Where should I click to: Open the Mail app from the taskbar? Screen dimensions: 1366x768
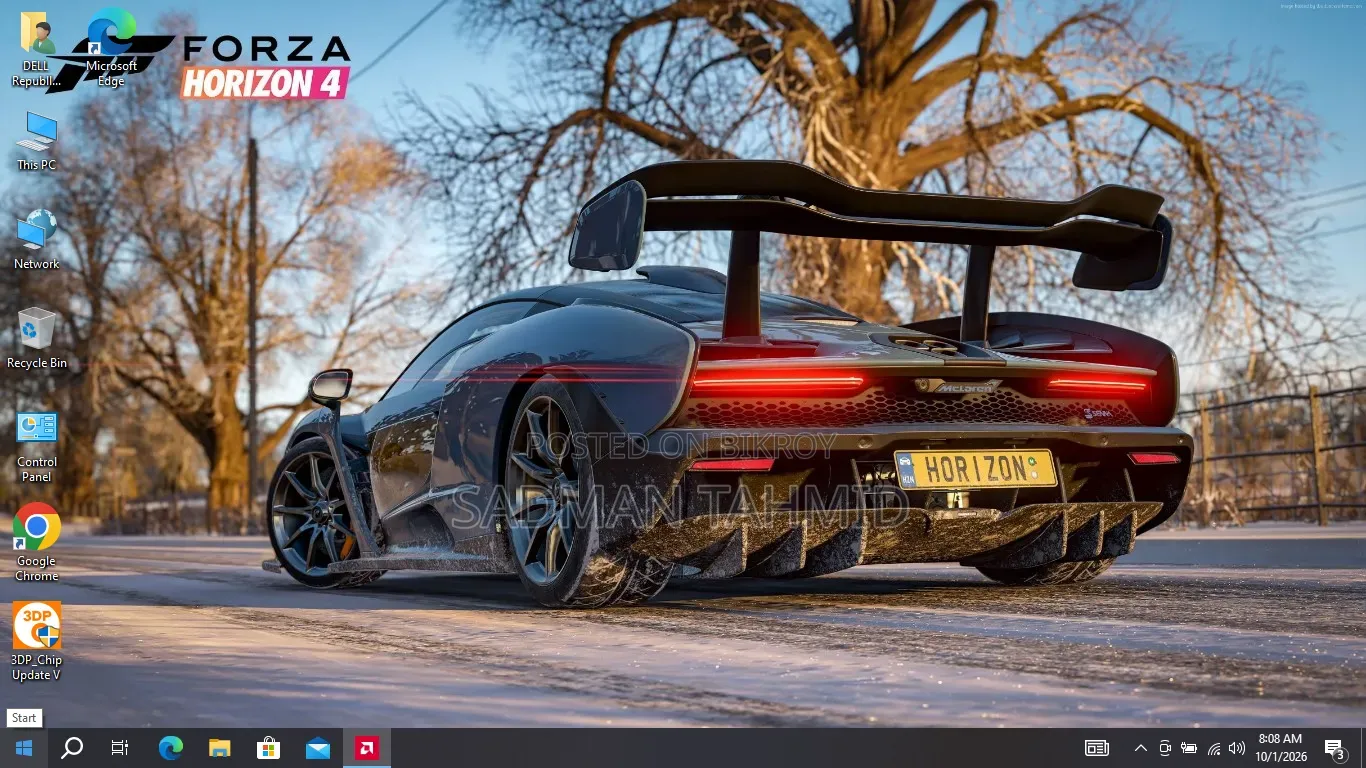(x=318, y=748)
